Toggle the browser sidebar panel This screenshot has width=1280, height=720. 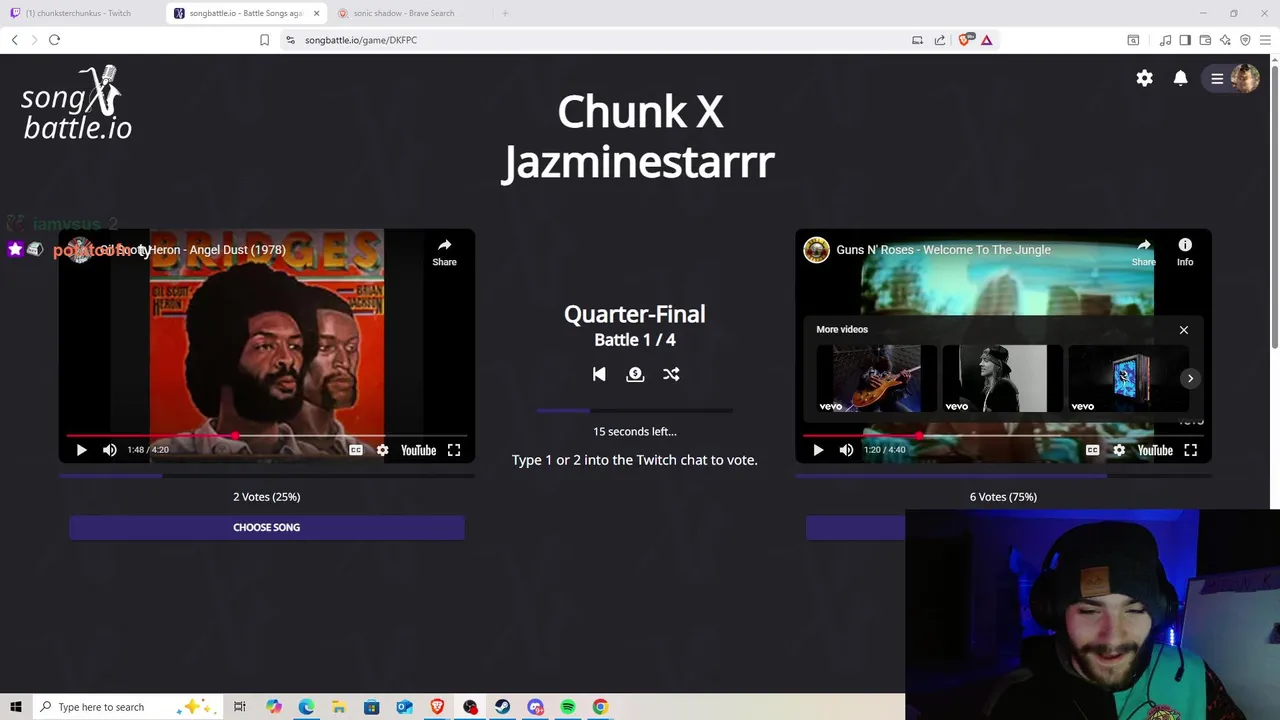click(1185, 40)
